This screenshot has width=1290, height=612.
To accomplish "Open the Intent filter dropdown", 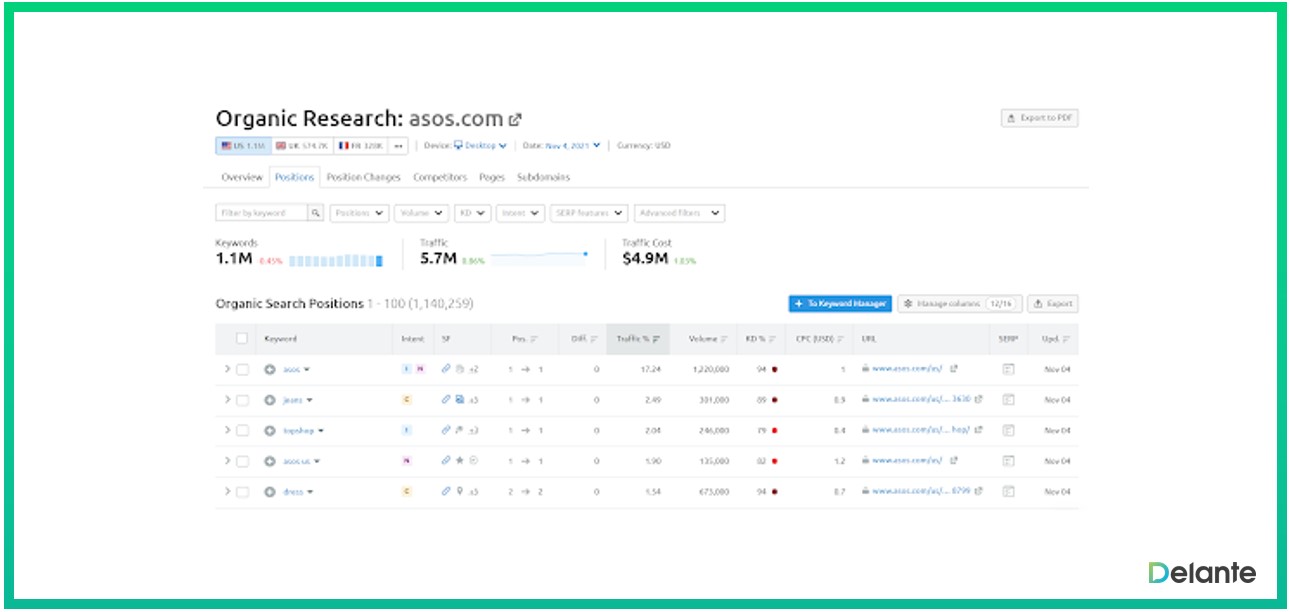I will click(x=520, y=213).
